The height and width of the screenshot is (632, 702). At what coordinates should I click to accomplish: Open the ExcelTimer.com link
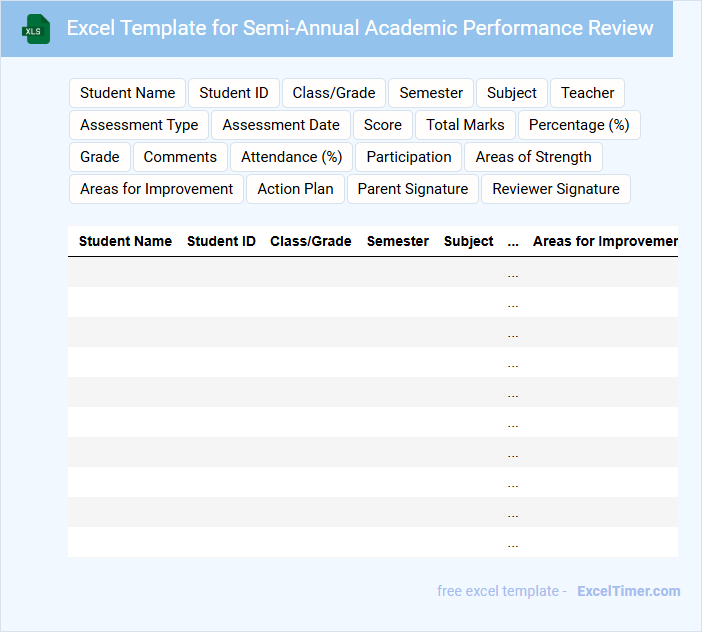(x=629, y=591)
